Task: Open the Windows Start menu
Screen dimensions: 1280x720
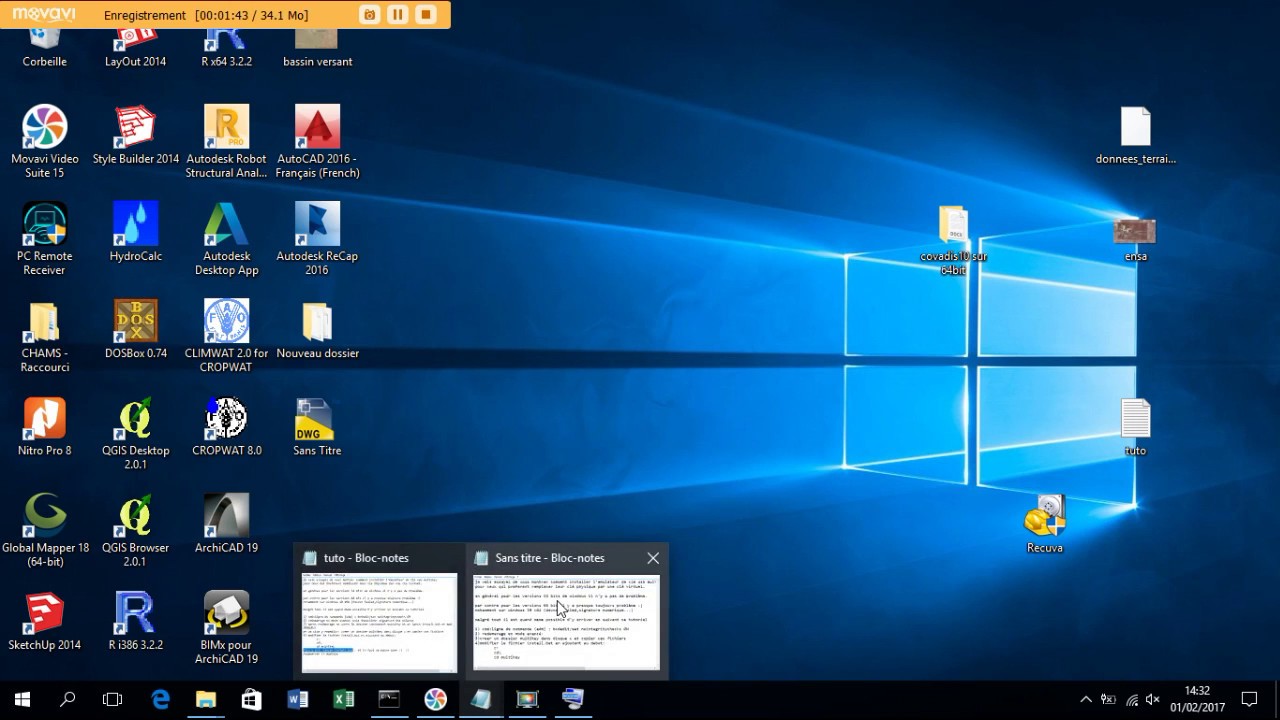Action: pos(22,700)
